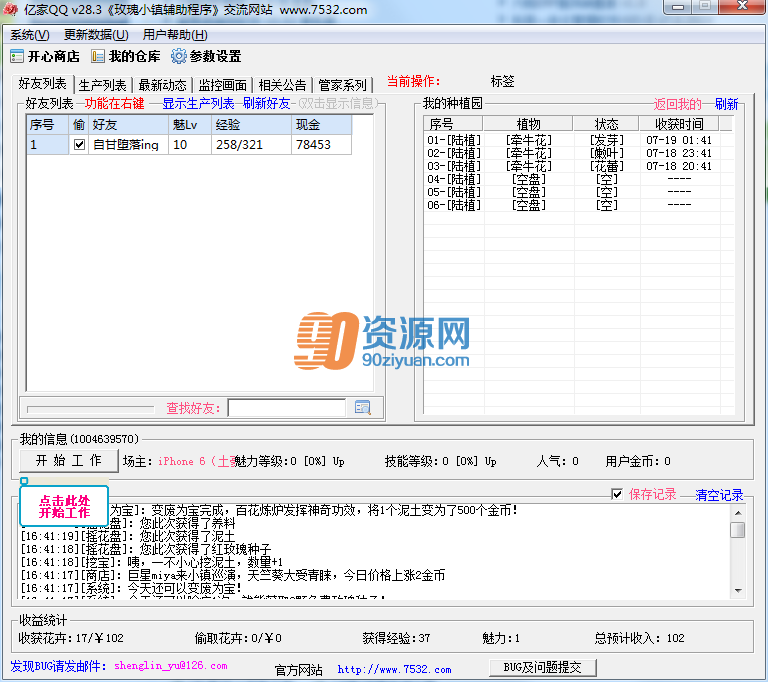This screenshot has height=682, width=768.
Task: Click the 点击此处开始工作 tooltip
Action: [x=64, y=506]
